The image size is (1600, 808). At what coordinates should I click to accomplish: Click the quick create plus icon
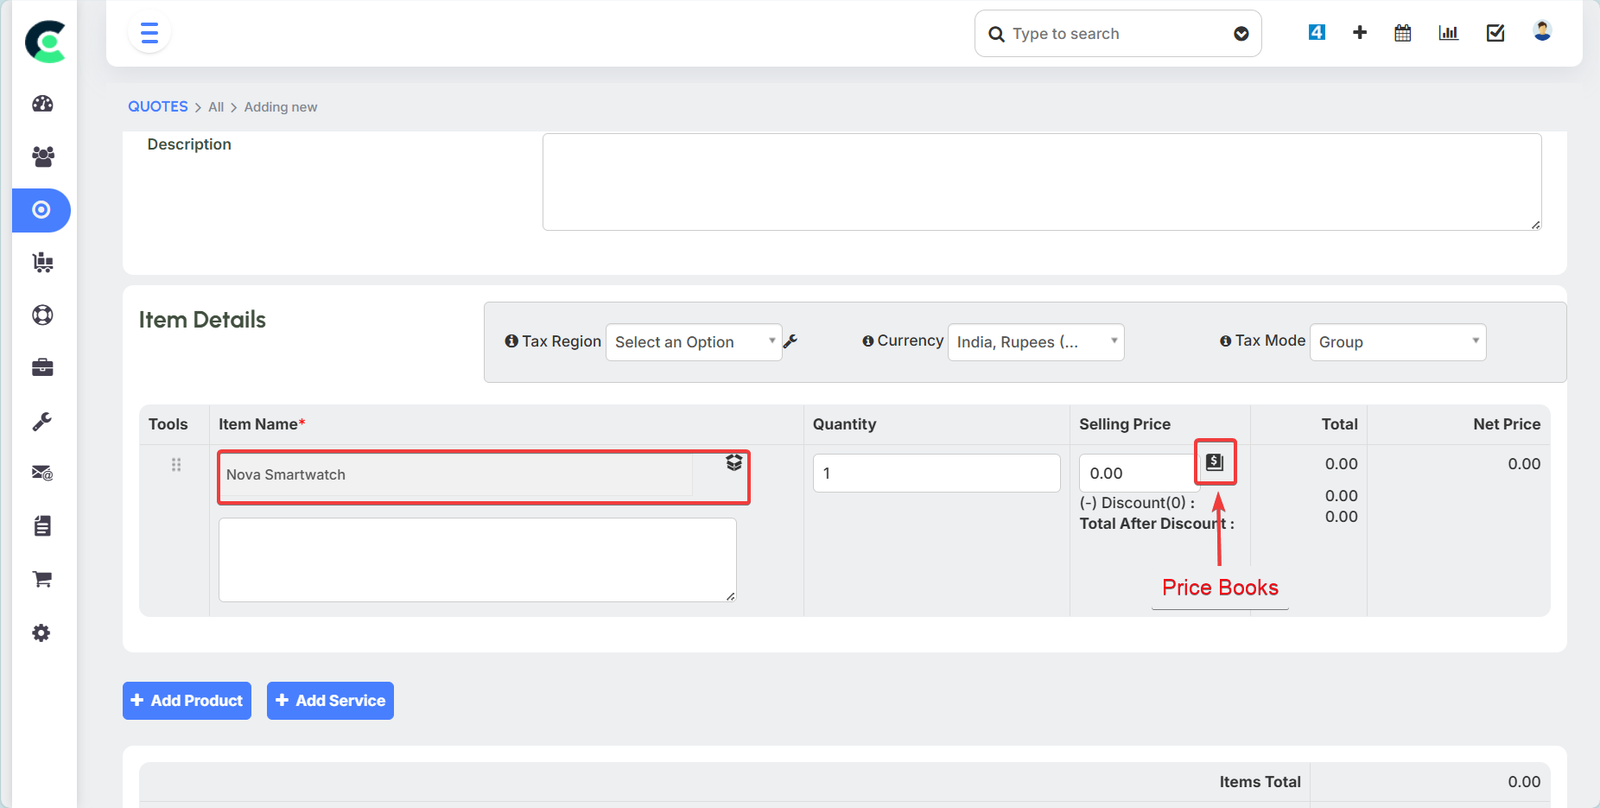pyautogui.click(x=1359, y=33)
